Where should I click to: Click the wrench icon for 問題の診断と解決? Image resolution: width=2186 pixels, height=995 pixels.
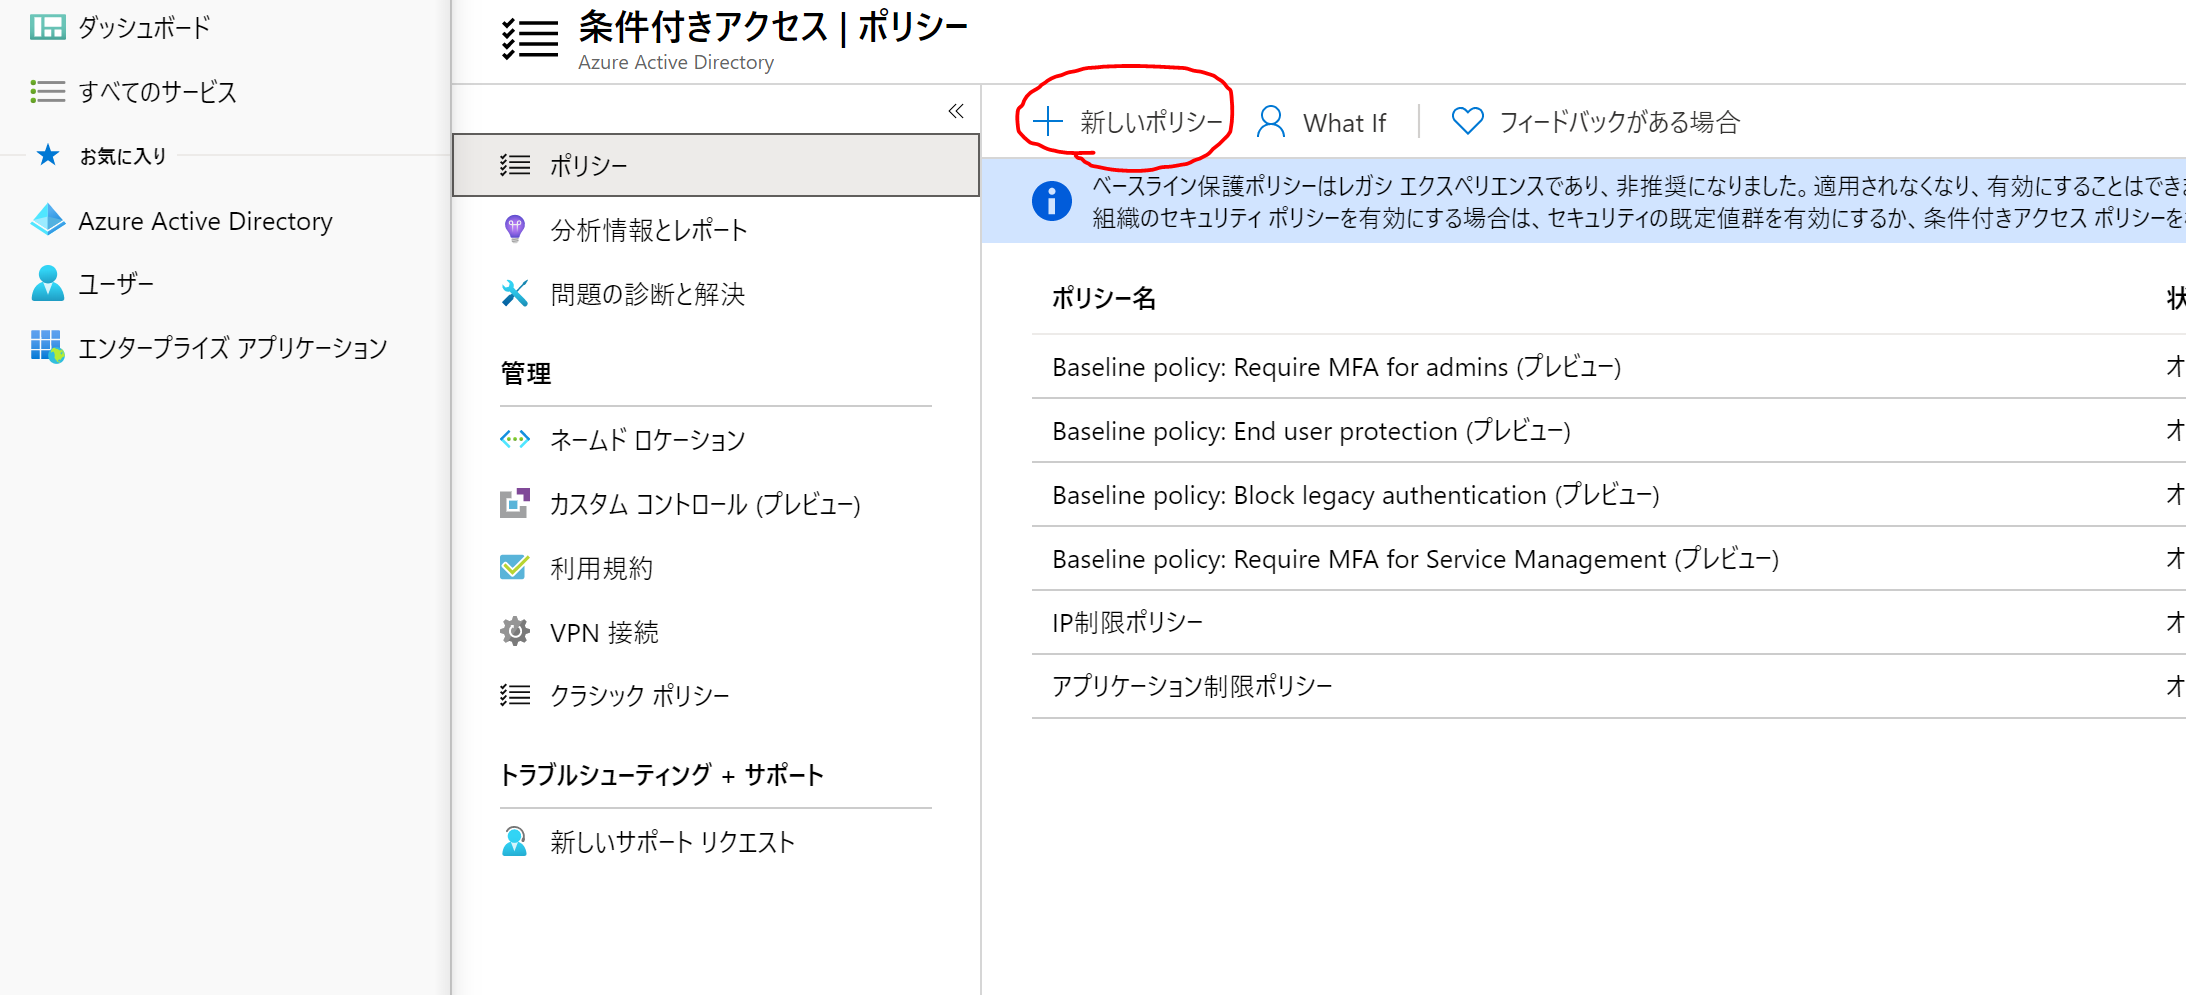coord(515,293)
